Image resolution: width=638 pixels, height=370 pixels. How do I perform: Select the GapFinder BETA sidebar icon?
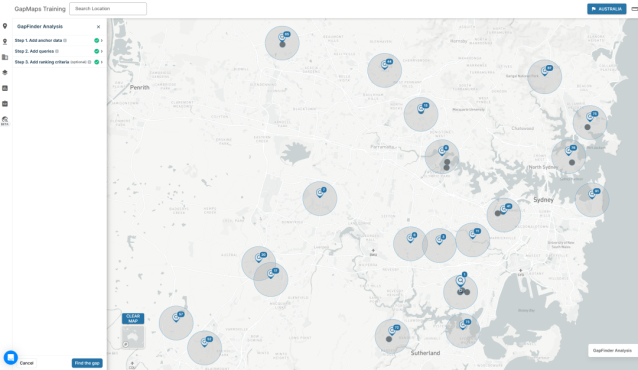point(5,120)
